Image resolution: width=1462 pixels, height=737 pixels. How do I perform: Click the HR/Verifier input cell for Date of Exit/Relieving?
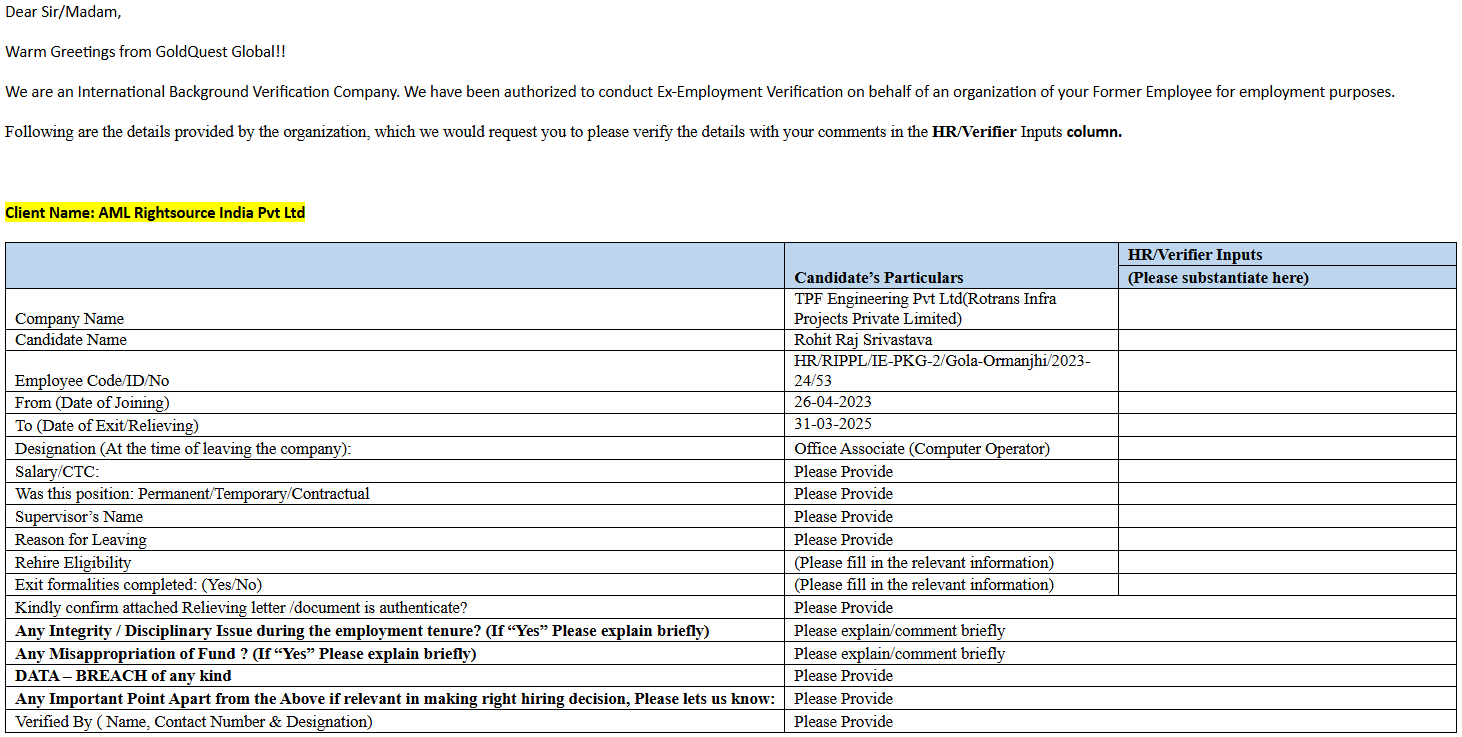pos(1287,425)
